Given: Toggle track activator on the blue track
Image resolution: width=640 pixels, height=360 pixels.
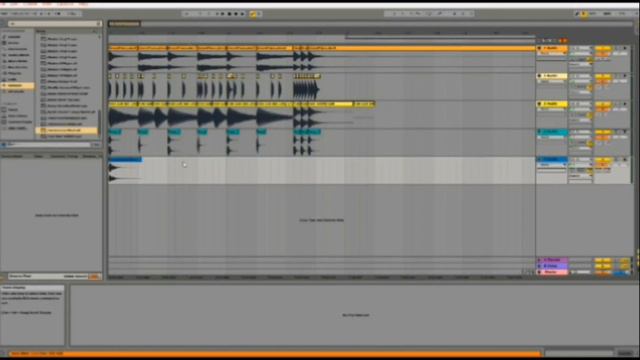Looking at the screenshot, I should [603, 160].
